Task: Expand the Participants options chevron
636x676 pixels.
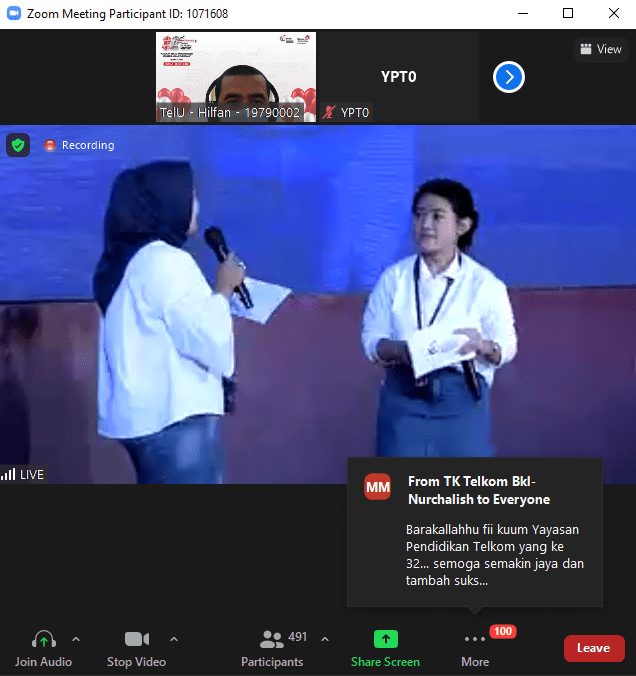Action: [x=324, y=639]
